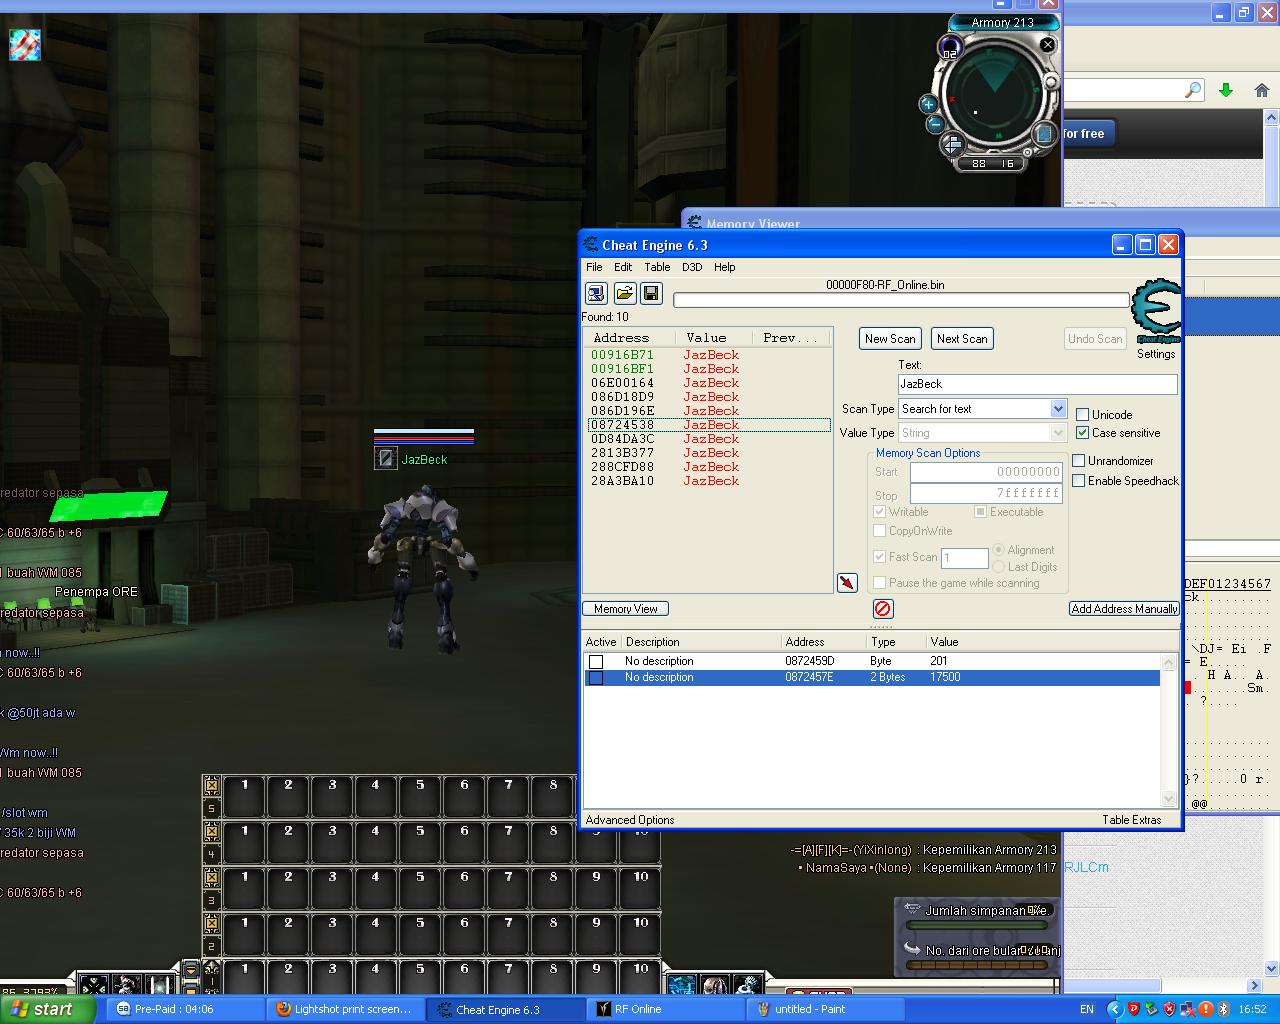The image size is (1280, 1024).
Task: Open Cheat Engine Settings logo
Action: click(1156, 312)
